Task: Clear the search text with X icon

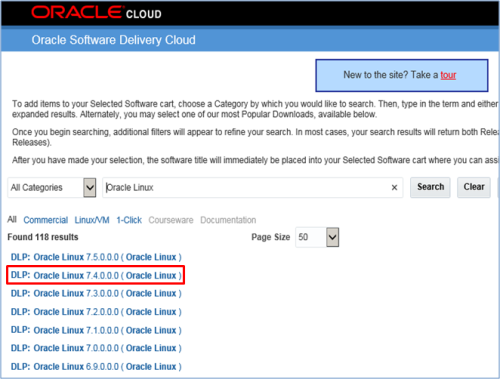Action: (394, 187)
